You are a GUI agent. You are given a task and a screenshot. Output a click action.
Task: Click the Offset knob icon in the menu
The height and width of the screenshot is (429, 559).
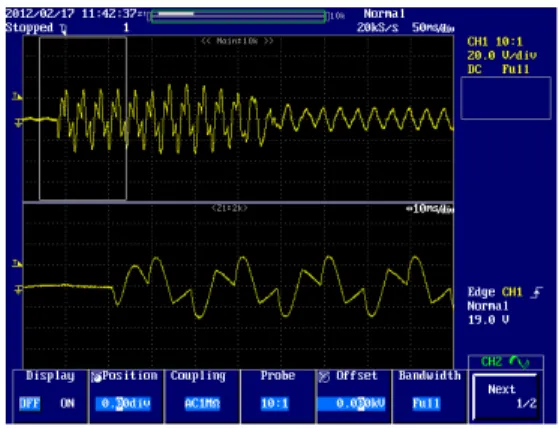pos(324,377)
